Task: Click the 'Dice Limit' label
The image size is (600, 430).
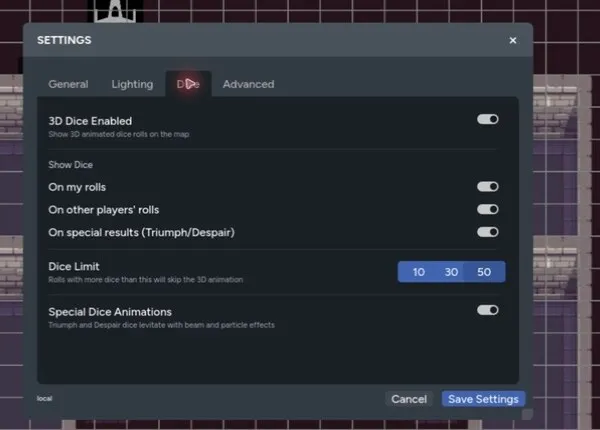Action: (x=74, y=266)
